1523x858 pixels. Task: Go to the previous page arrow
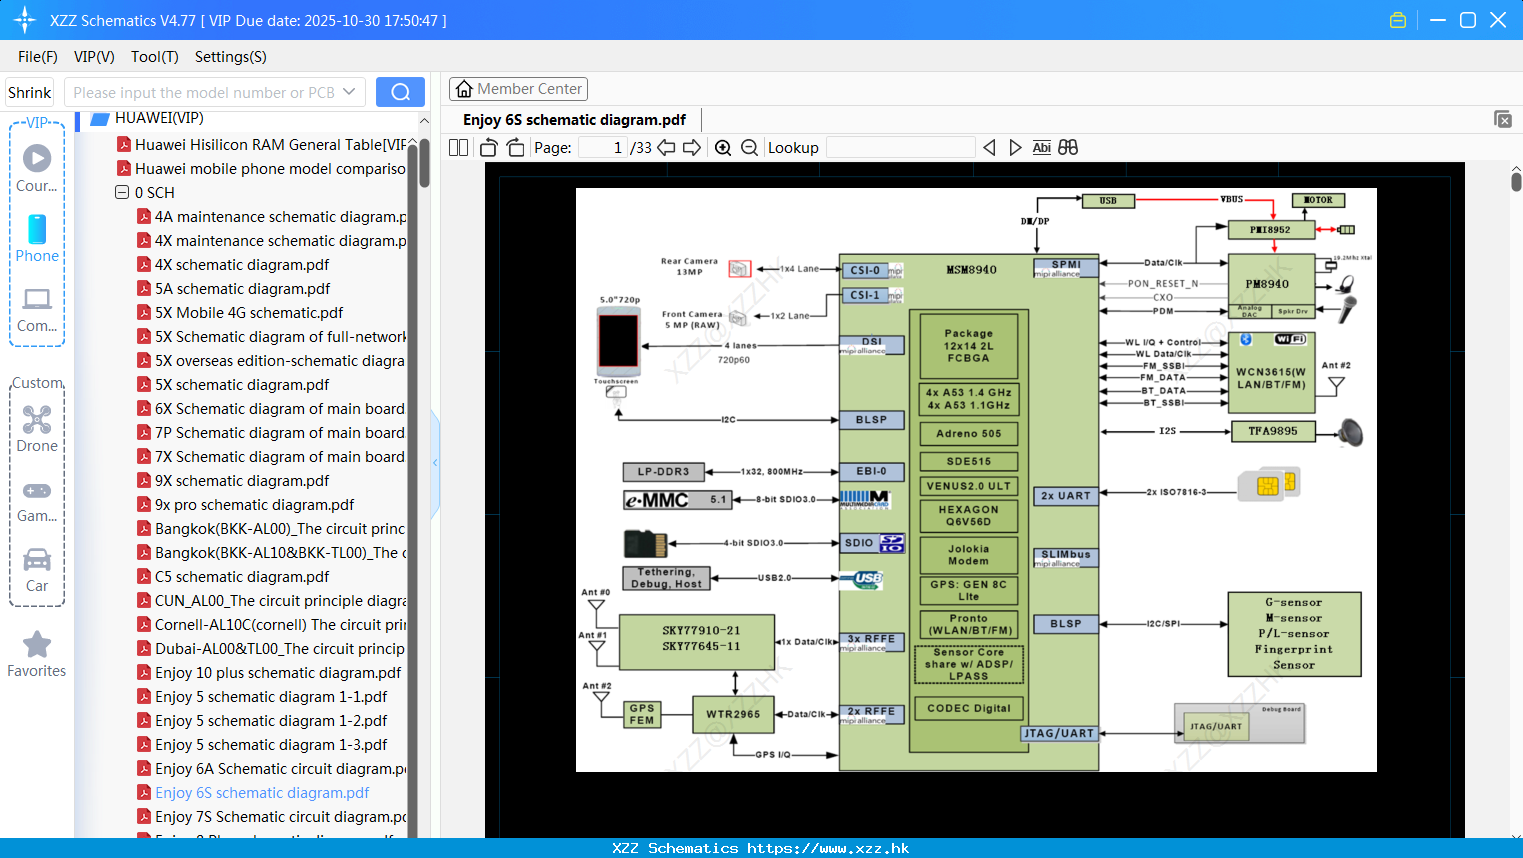point(666,147)
